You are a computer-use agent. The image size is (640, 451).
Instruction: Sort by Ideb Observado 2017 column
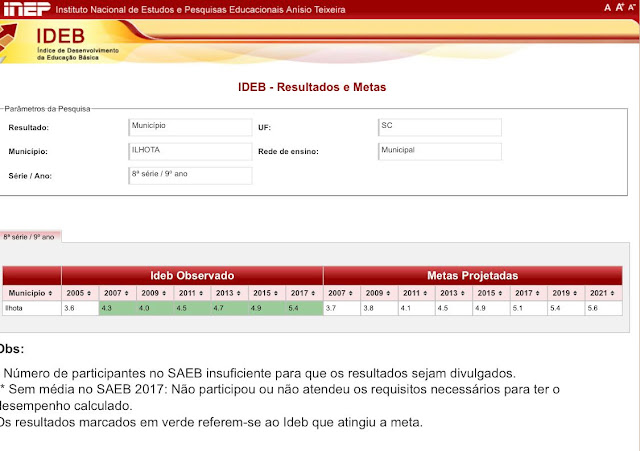[x=304, y=293]
